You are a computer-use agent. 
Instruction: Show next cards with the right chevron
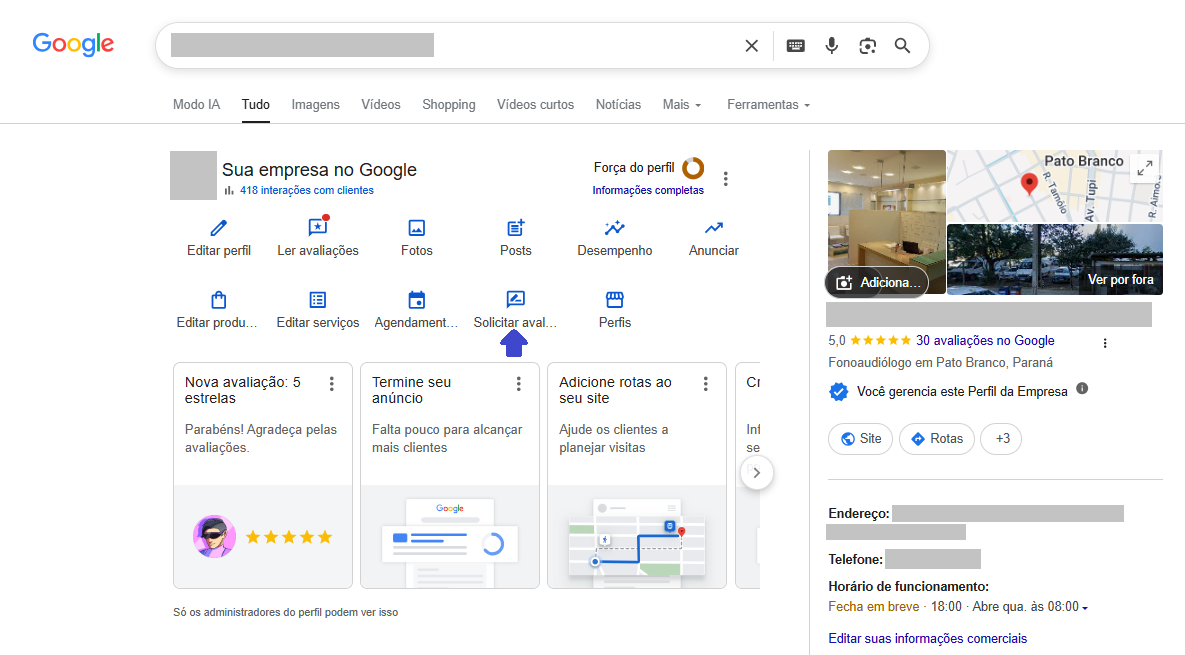[x=756, y=473]
